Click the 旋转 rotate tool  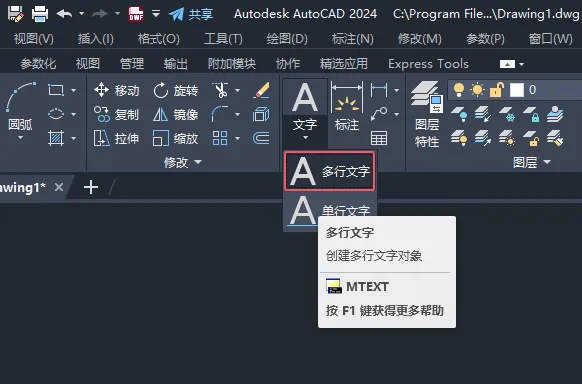tap(176, 90)
